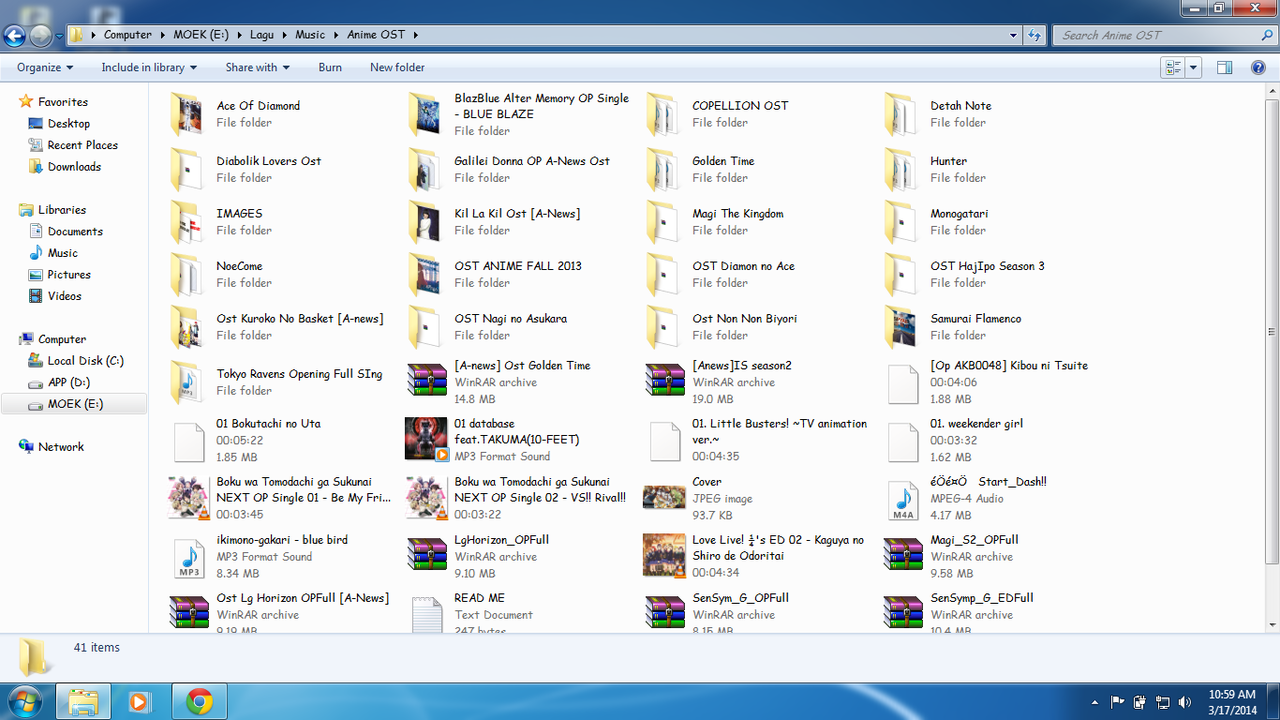The image size is (1280, 720).
Task: Open the Windows Start button
Action: click(24, 702)
